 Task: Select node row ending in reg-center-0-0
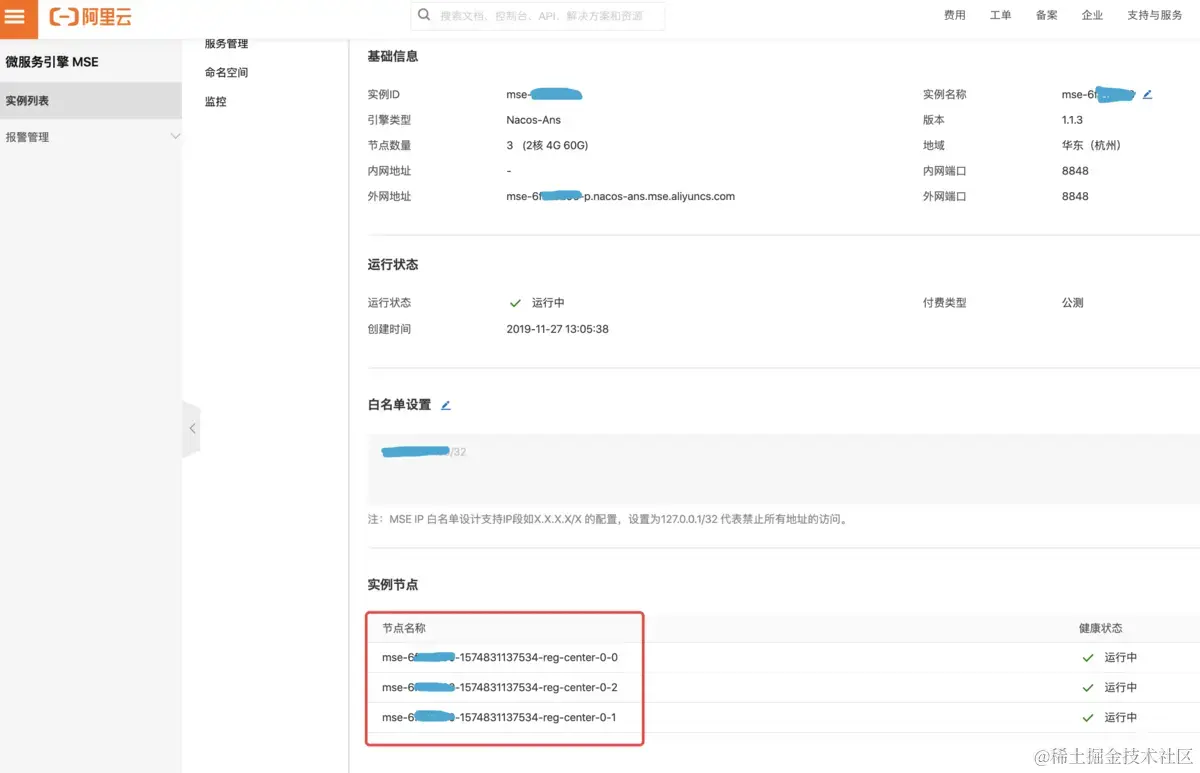tap(783, 658)
